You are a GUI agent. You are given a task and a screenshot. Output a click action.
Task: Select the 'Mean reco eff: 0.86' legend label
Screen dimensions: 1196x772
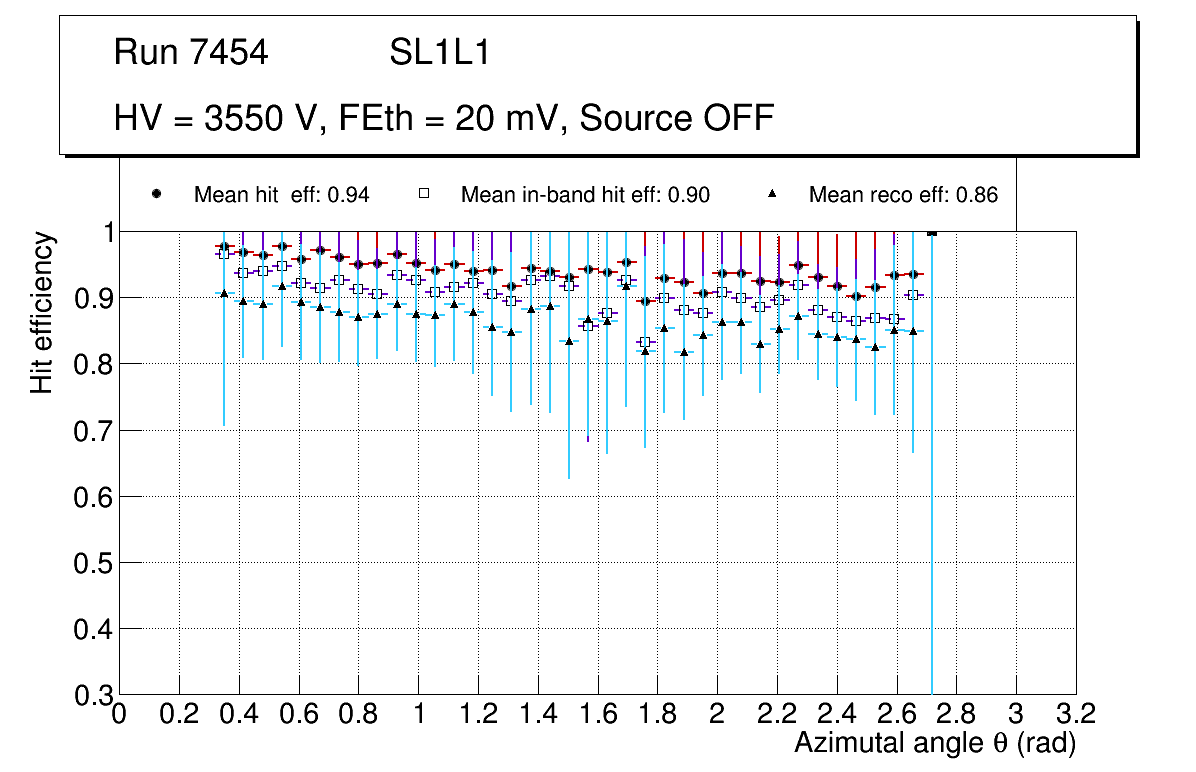(x=903, y=195)
